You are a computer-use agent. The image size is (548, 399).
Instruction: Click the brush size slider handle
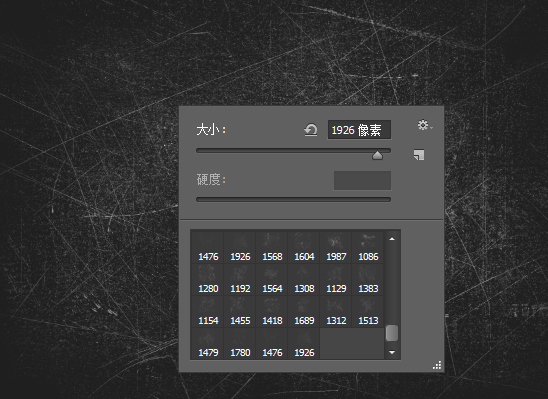pyautogui.click(x=377, y=155)
